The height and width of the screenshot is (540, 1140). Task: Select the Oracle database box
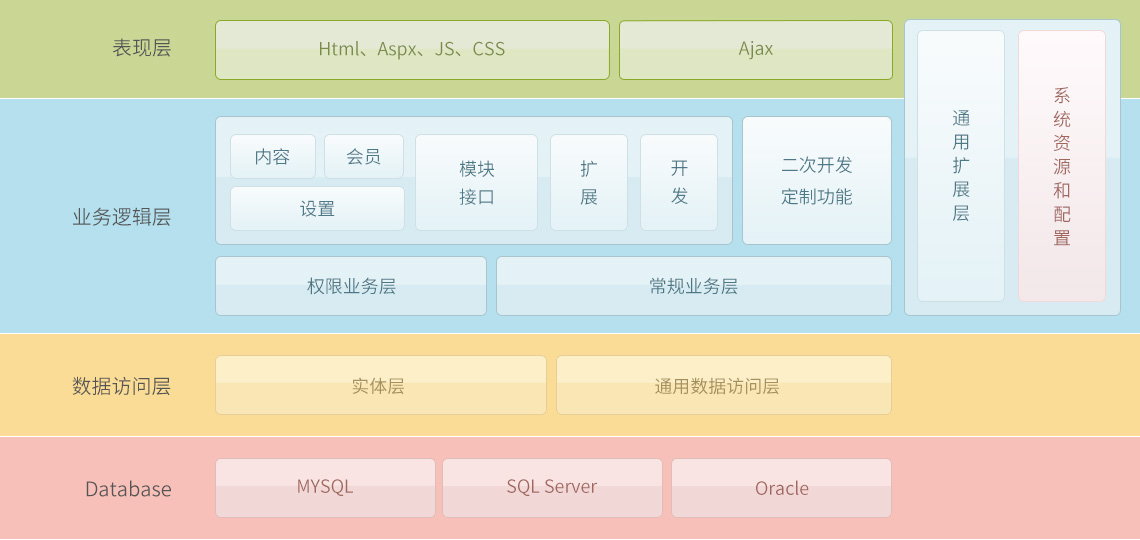(x=781, y=488)
